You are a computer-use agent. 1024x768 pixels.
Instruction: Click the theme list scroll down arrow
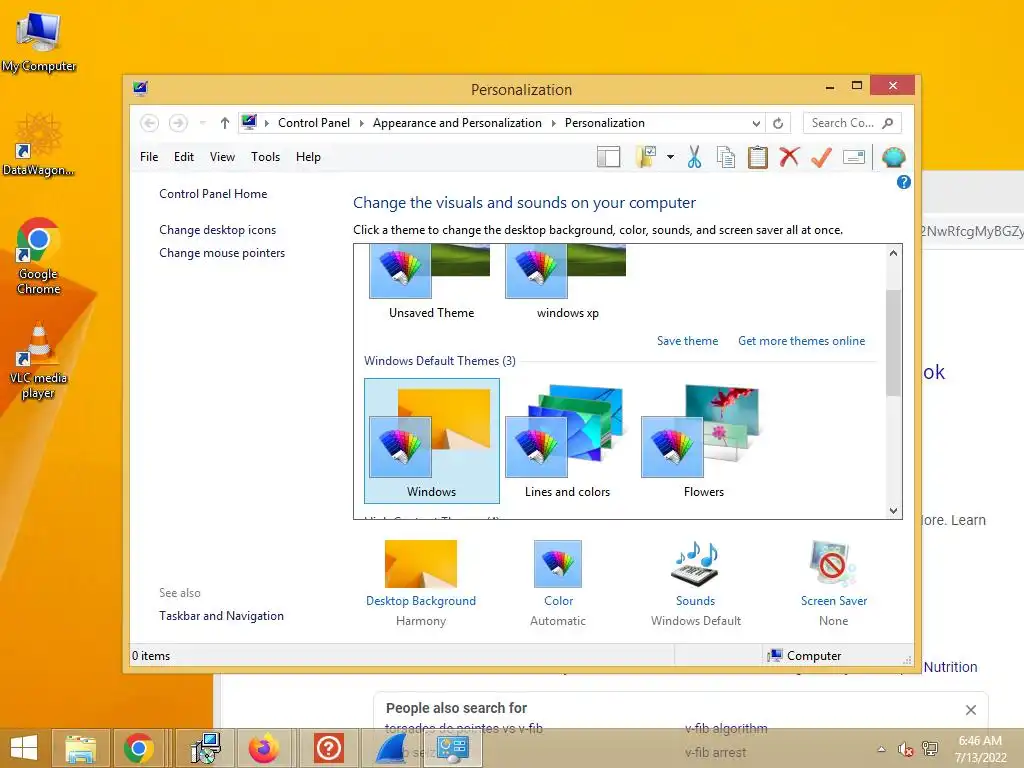pos(893,511)
